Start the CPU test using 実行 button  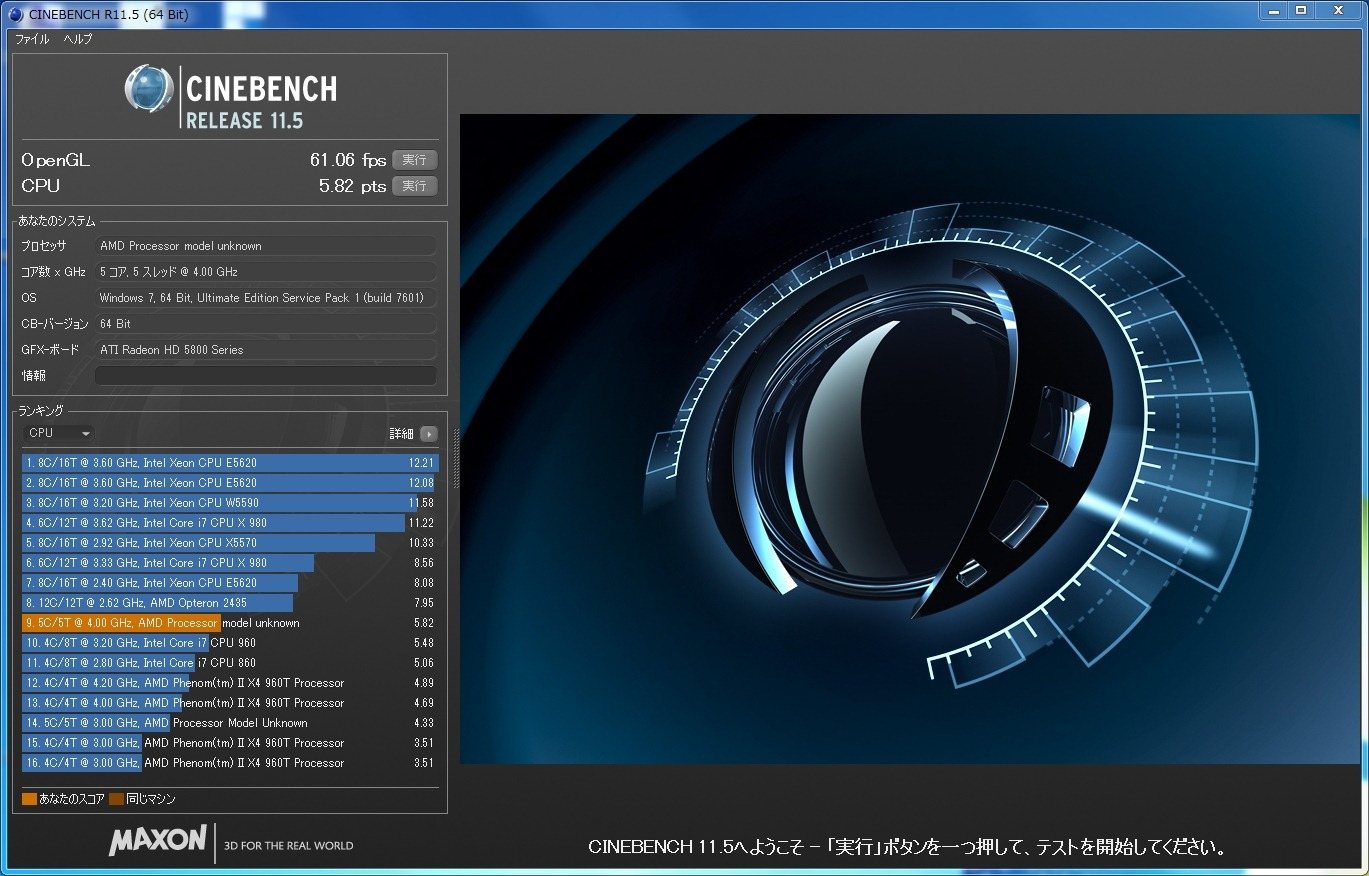(414, 186)
